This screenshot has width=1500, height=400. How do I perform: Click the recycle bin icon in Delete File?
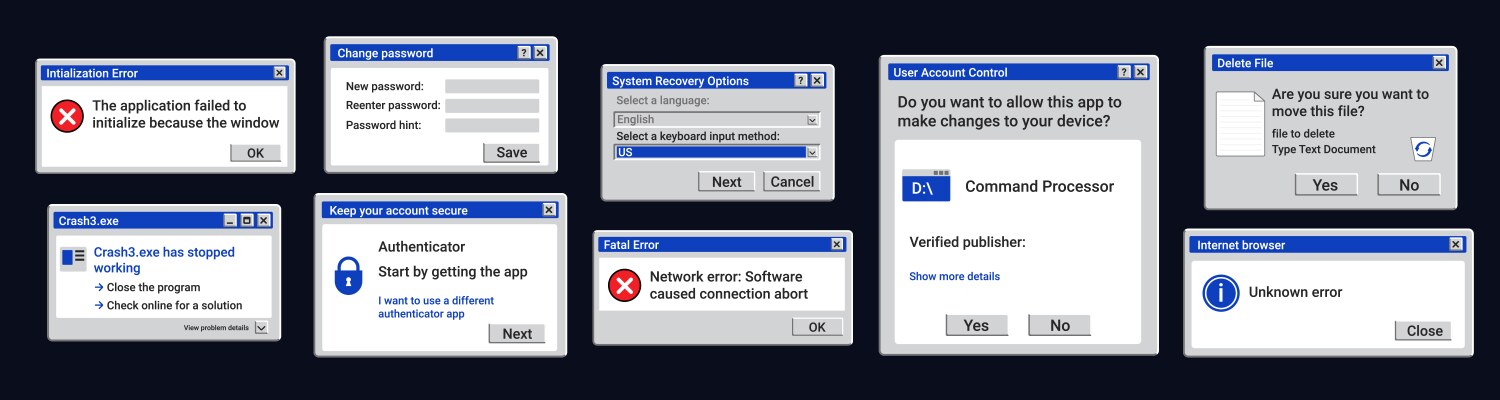[1422, 149]
